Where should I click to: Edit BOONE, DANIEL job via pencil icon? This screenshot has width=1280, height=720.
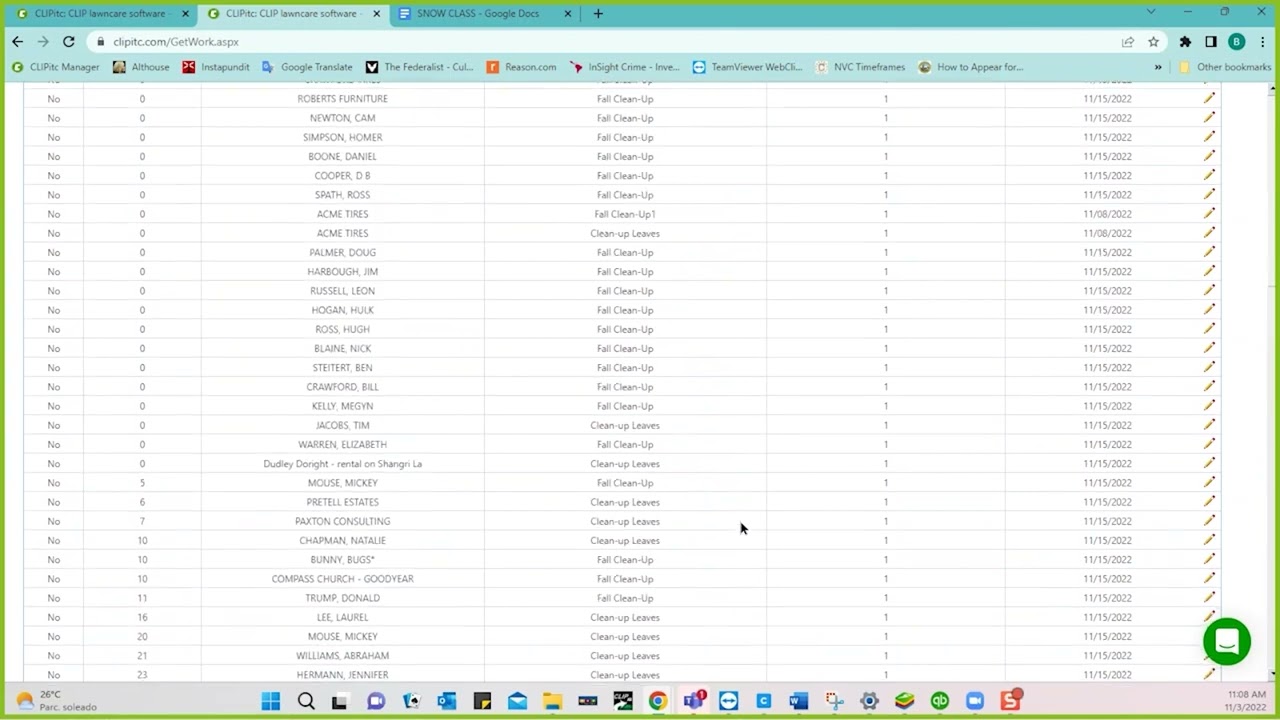[1209, 156]
